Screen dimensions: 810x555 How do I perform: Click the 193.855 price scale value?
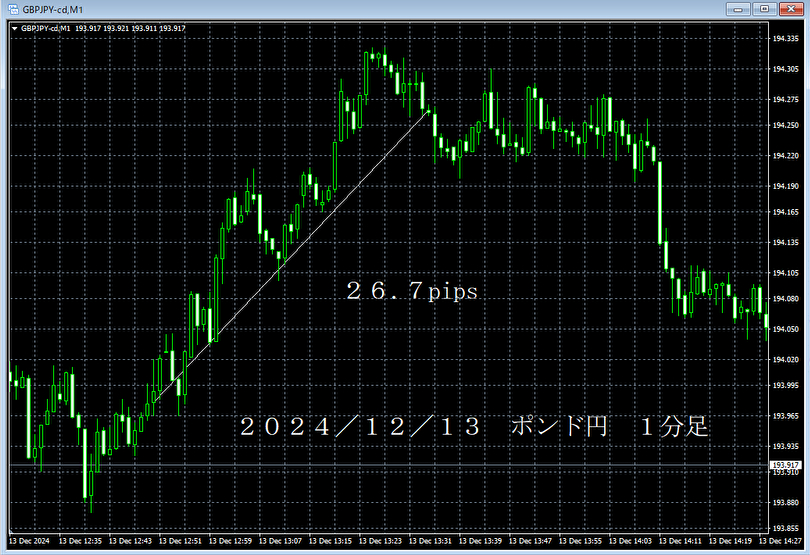pyautogui.click(x=785, y=529)
